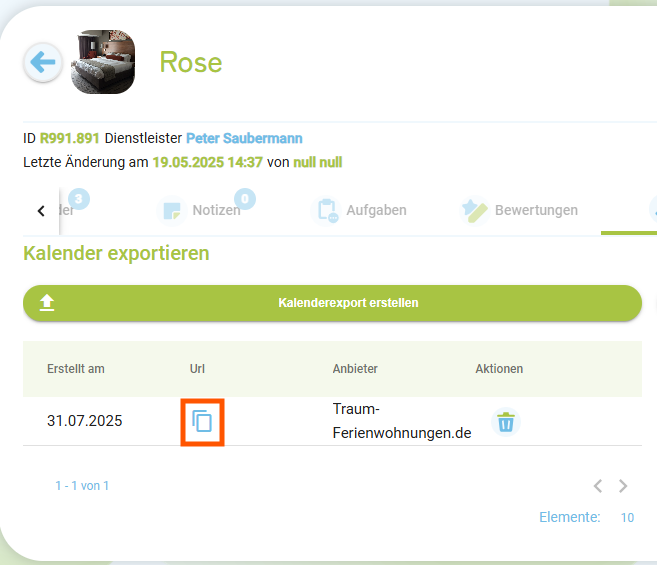Click the Aktionen column header
This screenshot has width=657, height=565.
pos(499,369)
